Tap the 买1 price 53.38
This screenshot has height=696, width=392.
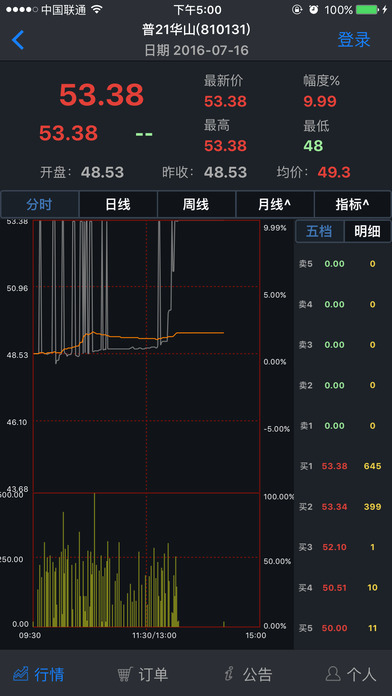click(x=334, y=466)
